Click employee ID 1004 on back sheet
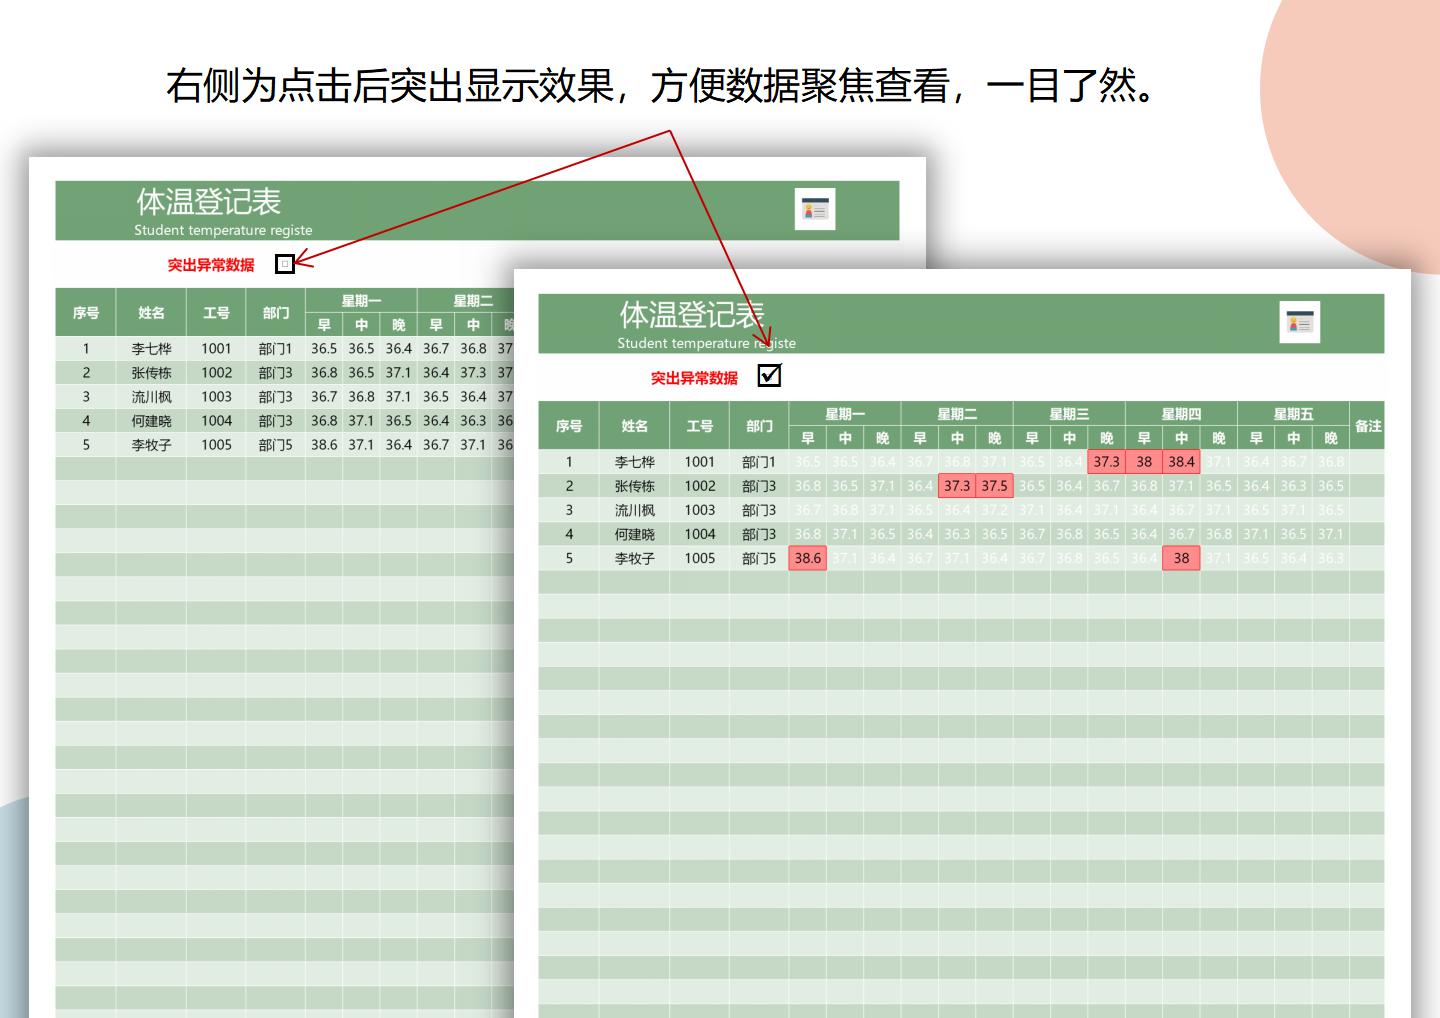 (x=216, y=421)
